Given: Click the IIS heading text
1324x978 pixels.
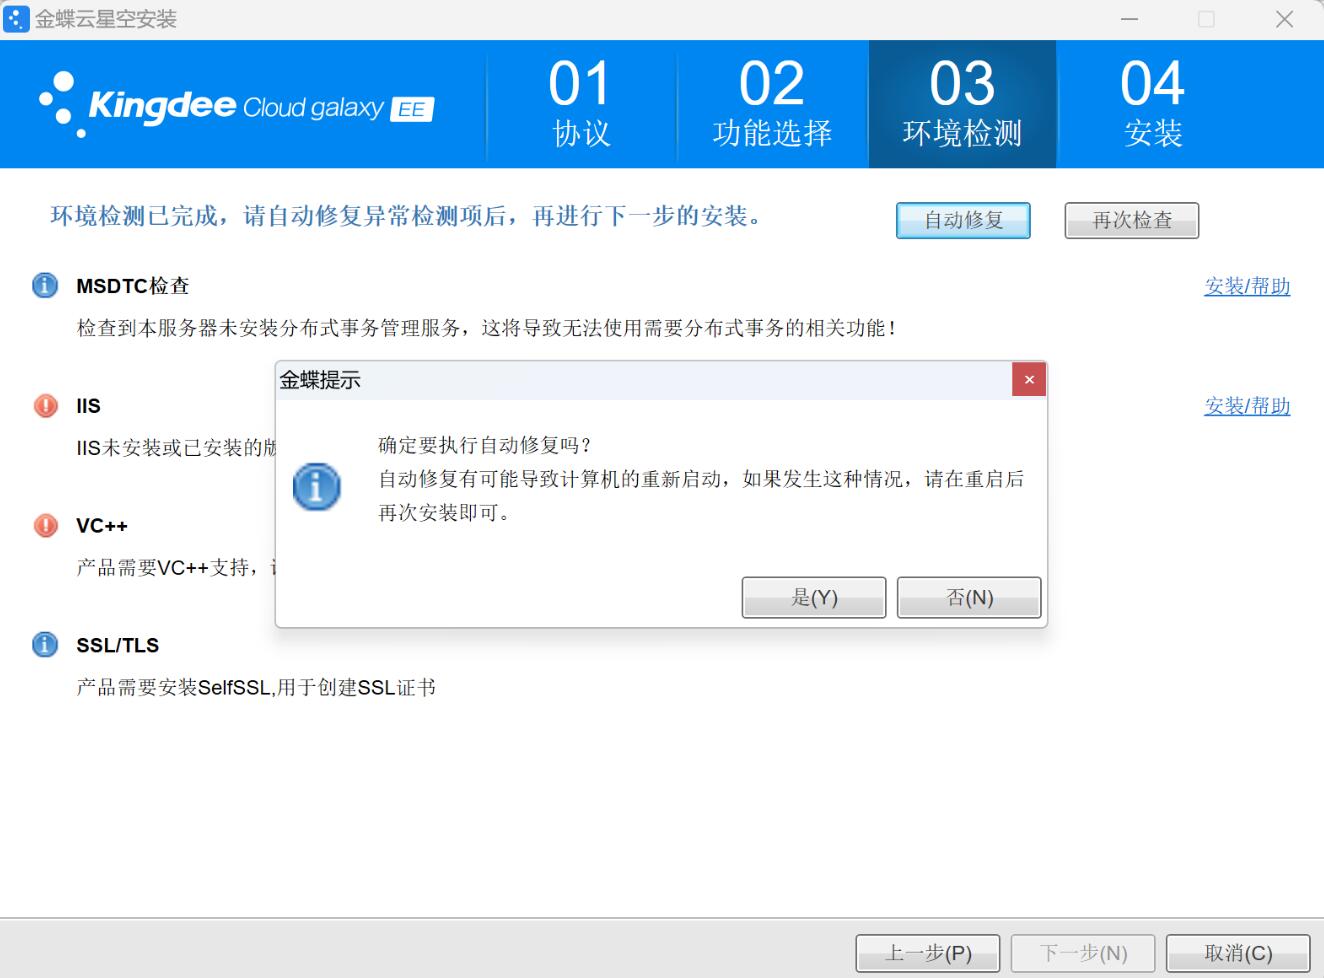Looking at the screenshot, I should click(x=88, y=406).
